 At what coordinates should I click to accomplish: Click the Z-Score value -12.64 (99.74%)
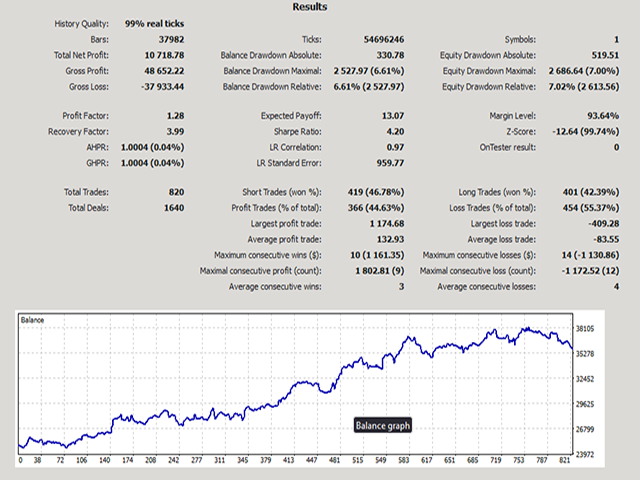coord(586,131)
